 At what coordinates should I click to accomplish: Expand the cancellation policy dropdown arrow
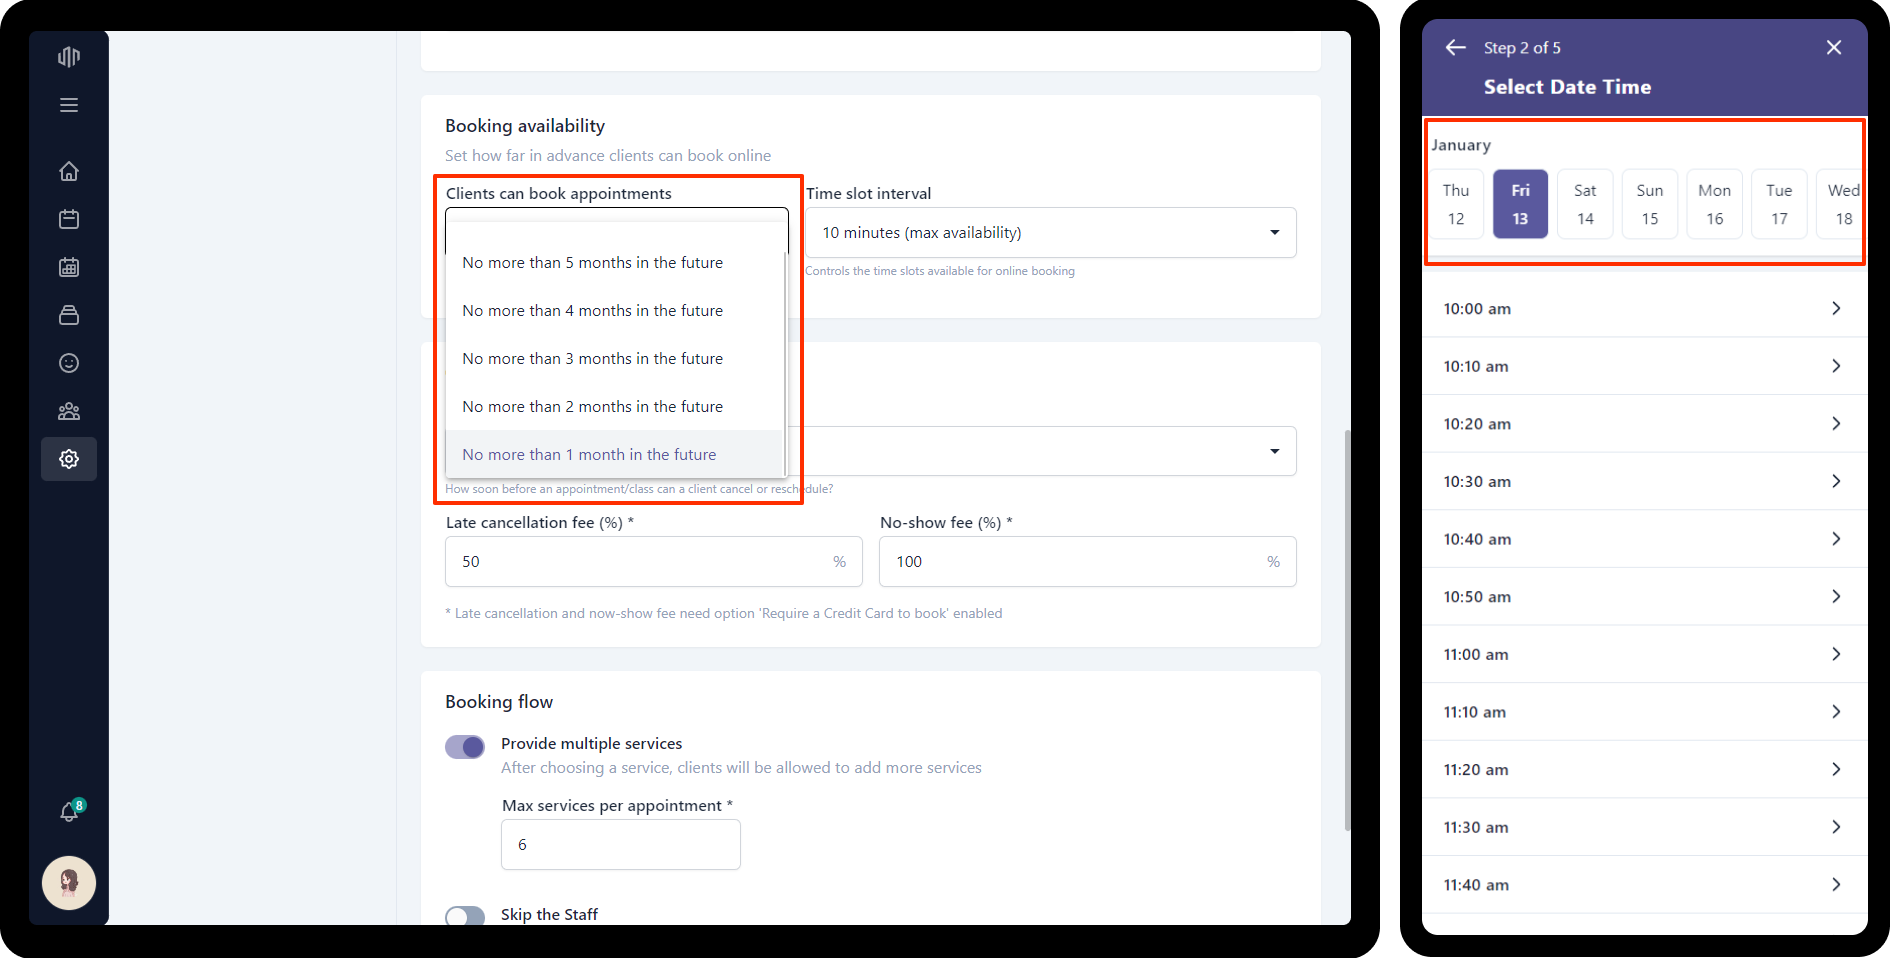[x=1274, y=451]
